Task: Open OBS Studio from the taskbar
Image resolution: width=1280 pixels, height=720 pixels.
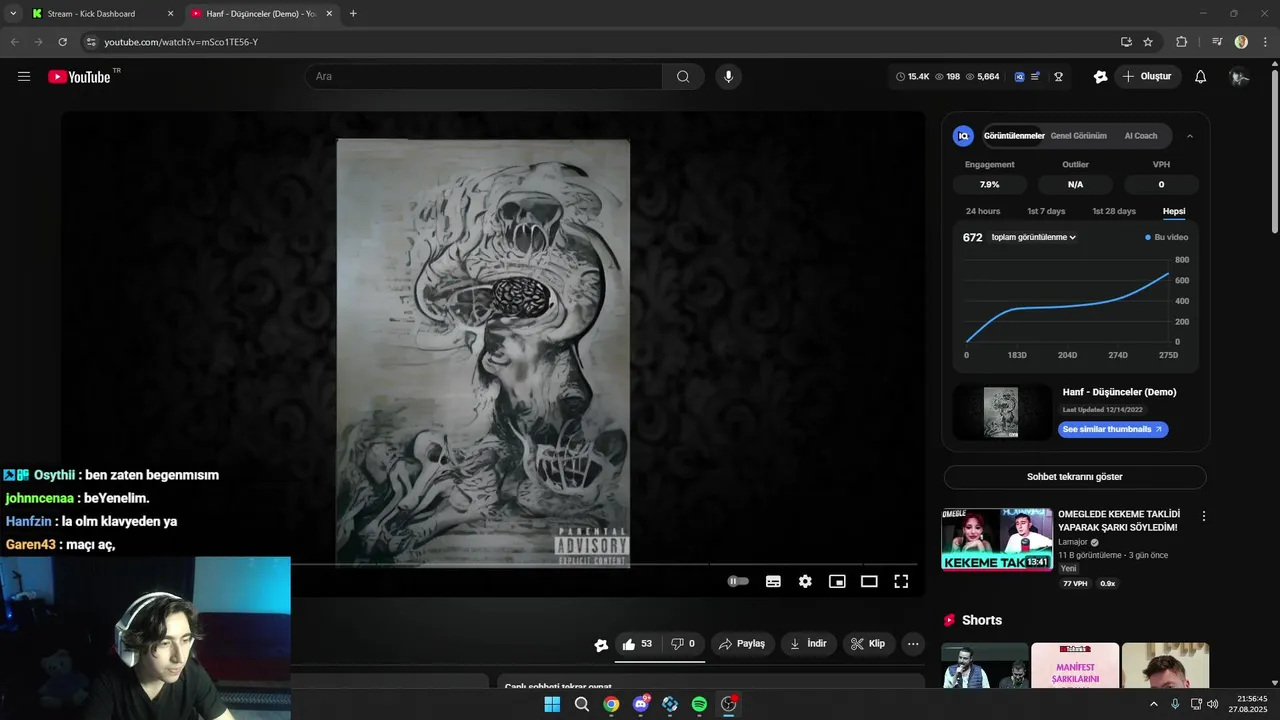Action: (729, 704)
